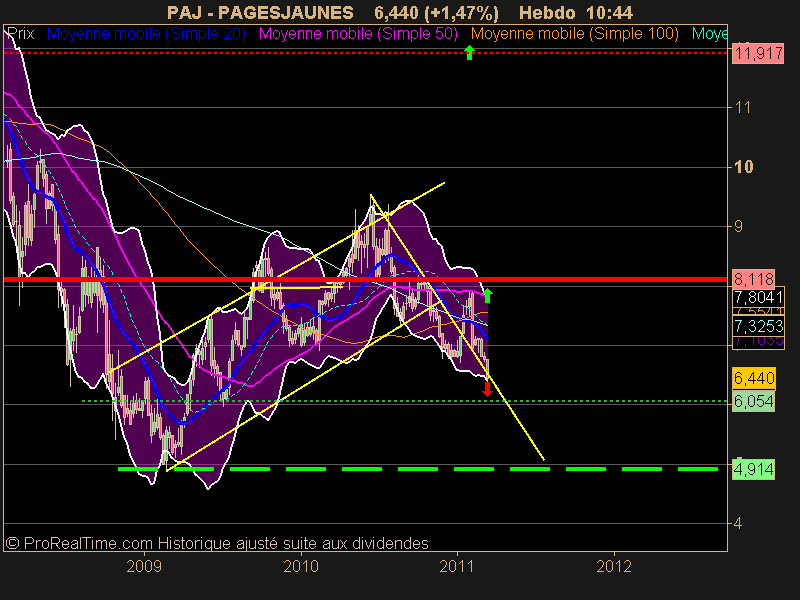Click the 2009 label on the time axis
800x600 pixels.
tap(144, 566)
